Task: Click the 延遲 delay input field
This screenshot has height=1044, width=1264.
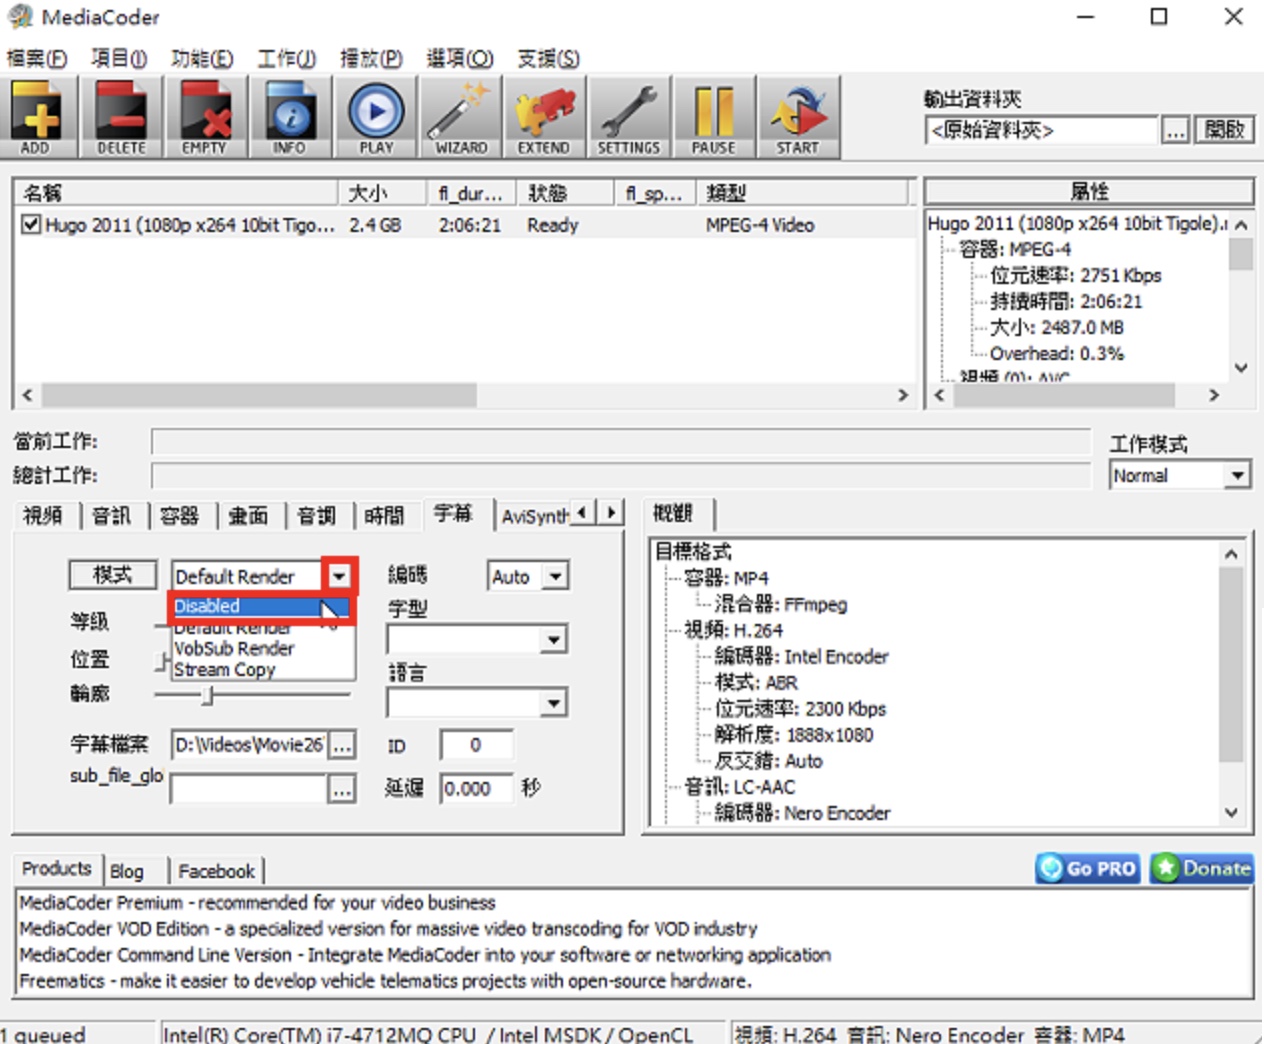Action: pyautogui.click(x=476, y=789)
